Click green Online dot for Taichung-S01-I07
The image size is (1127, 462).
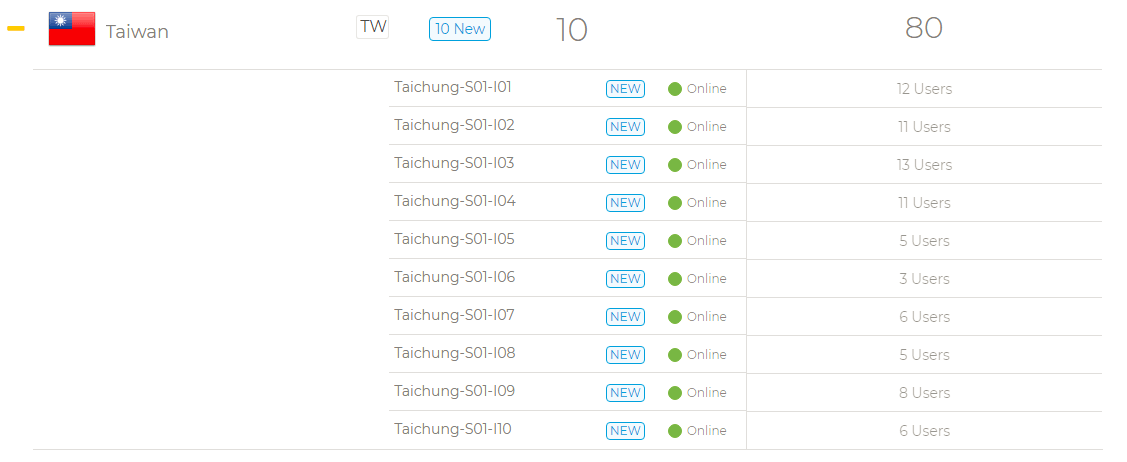point(675,317)
